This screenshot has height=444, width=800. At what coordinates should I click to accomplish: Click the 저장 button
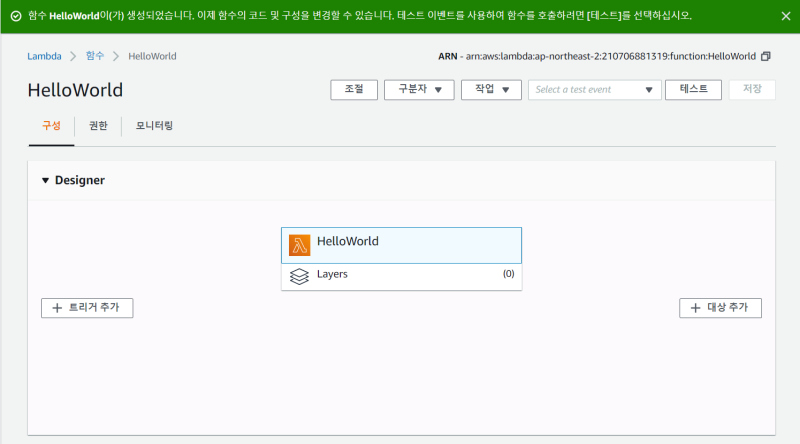click(752, 90)
